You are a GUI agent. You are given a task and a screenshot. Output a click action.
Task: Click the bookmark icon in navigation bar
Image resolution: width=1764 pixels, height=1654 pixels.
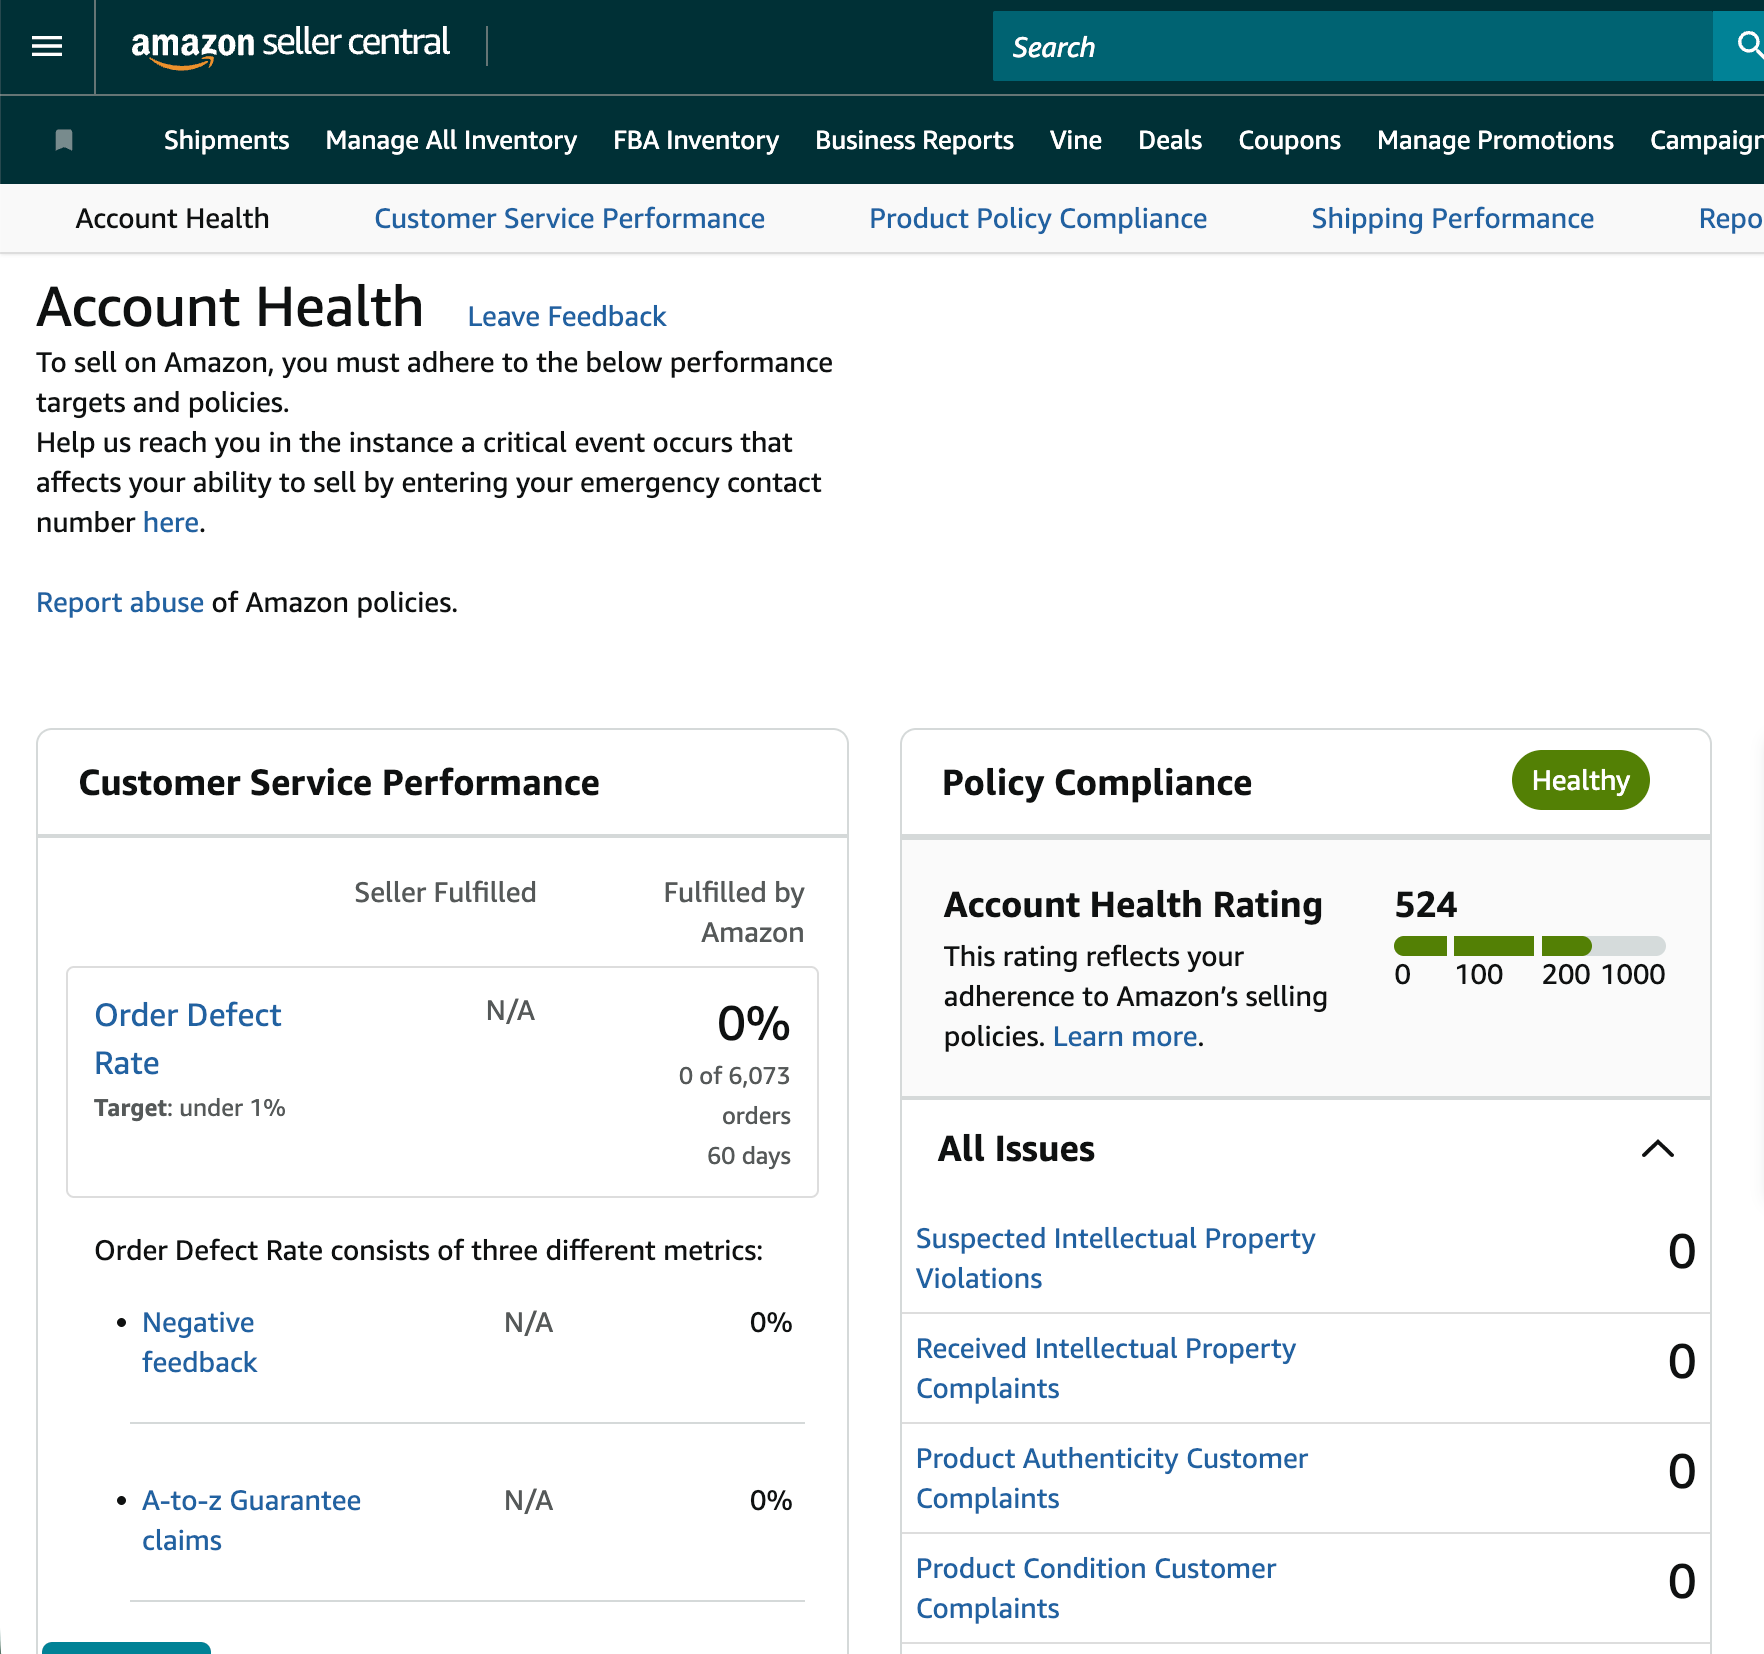click(64, 140)
